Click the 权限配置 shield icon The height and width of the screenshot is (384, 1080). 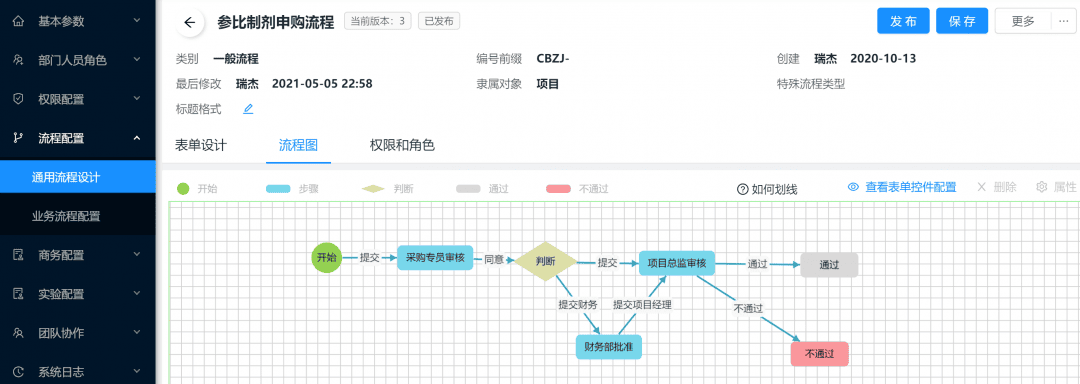point(19,99)
